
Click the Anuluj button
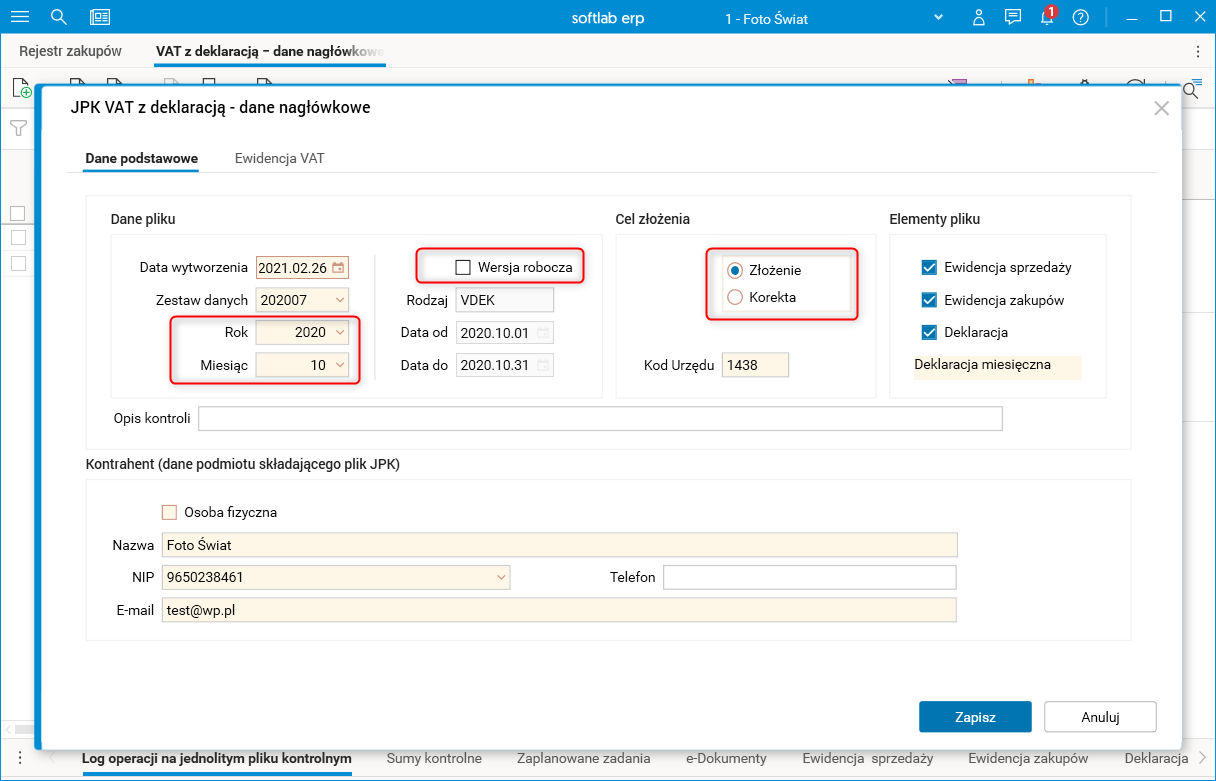point(1100,717)
